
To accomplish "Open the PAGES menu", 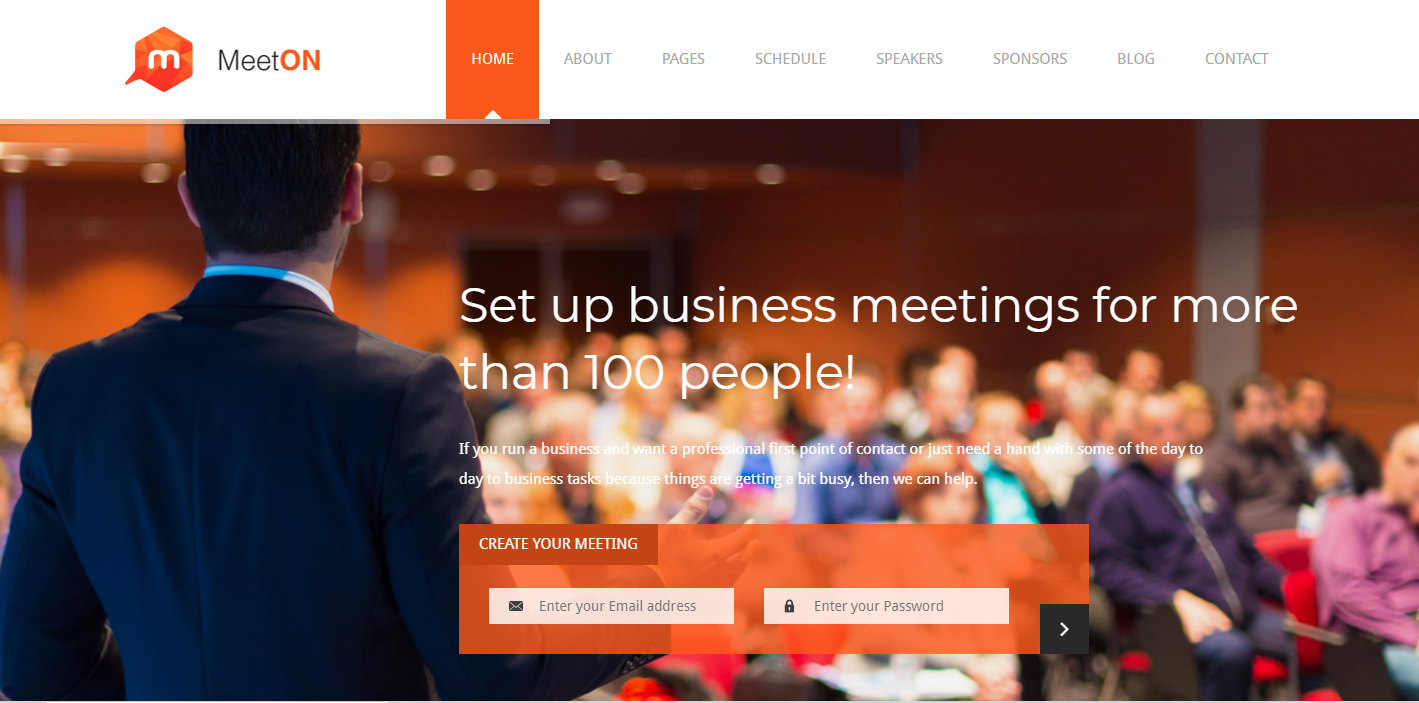I will [683, 59].
